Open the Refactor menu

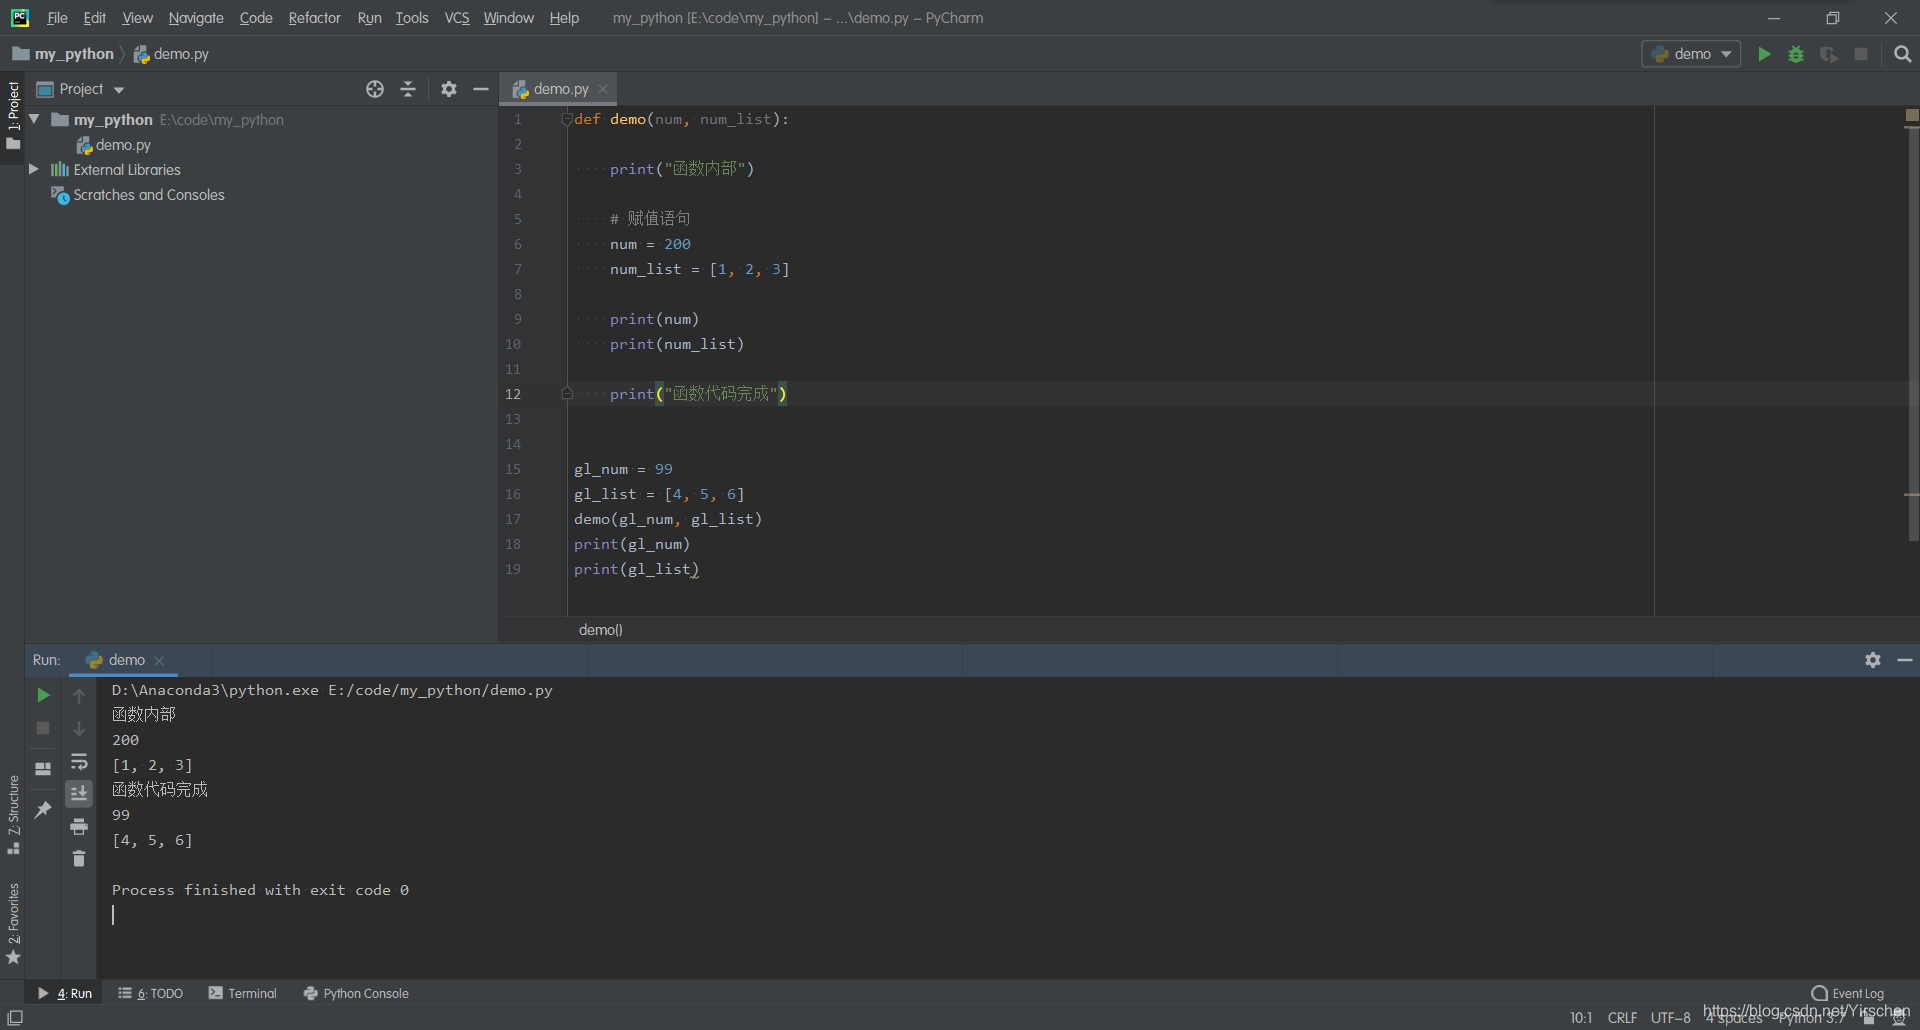(x=314, y=18)
